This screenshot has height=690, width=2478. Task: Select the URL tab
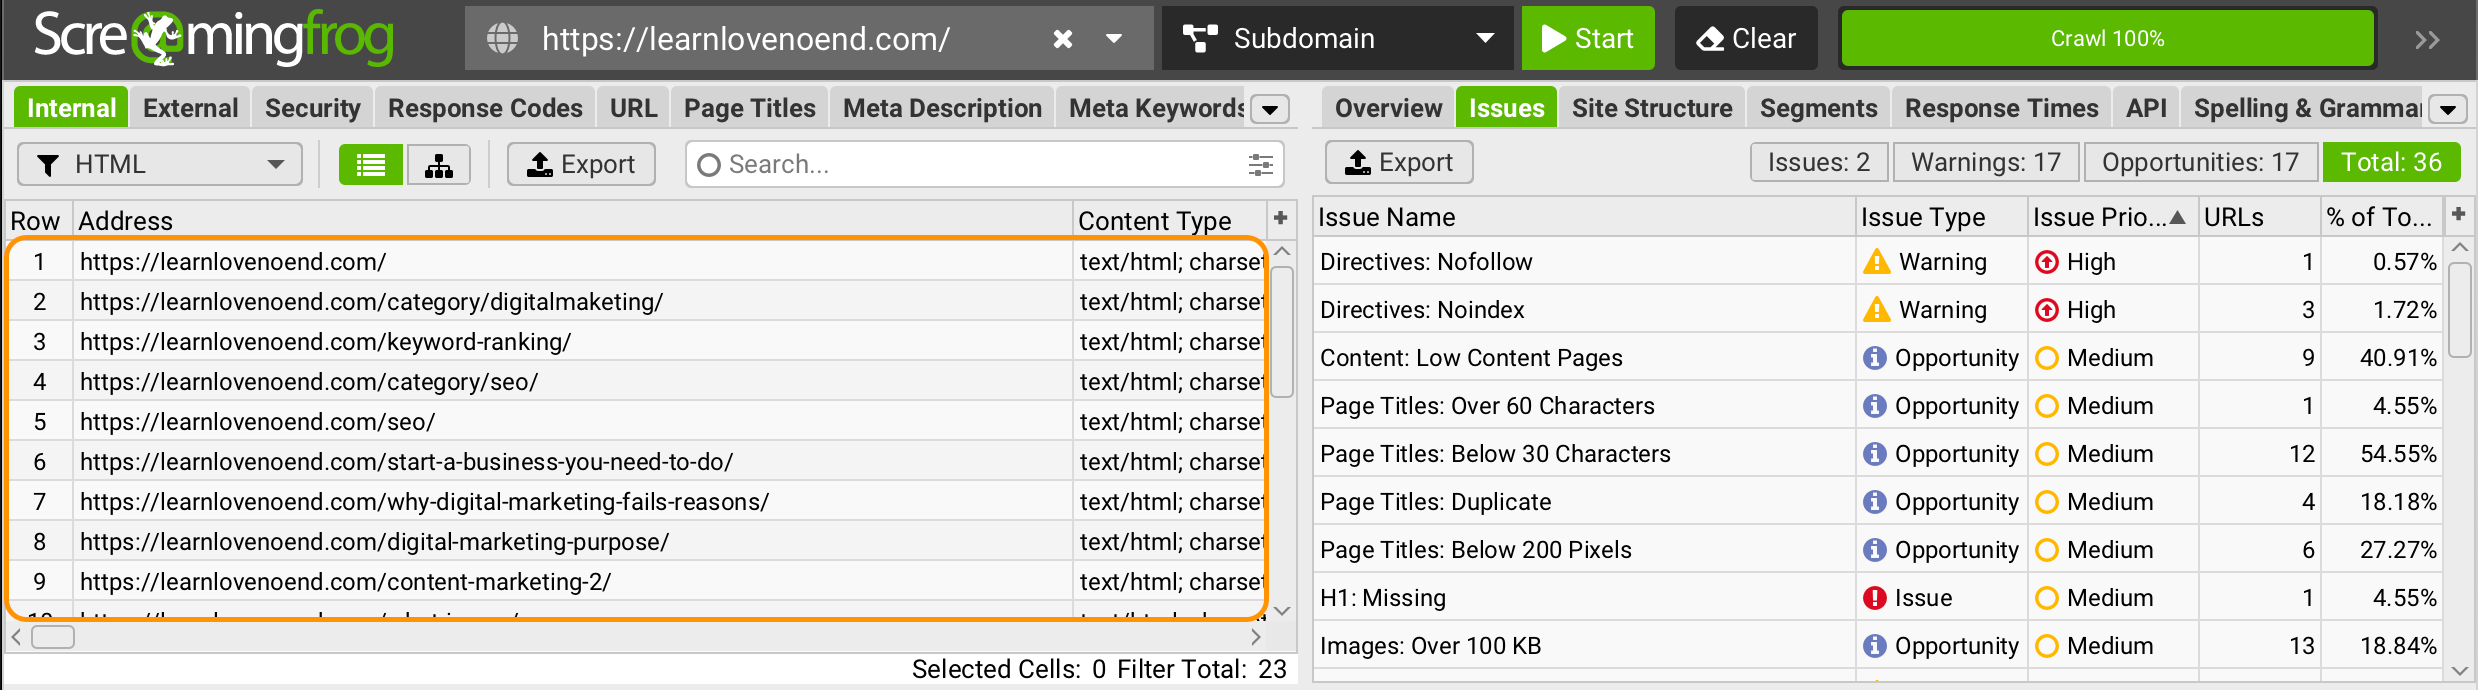pyautogui.click(x=633, y=108)
